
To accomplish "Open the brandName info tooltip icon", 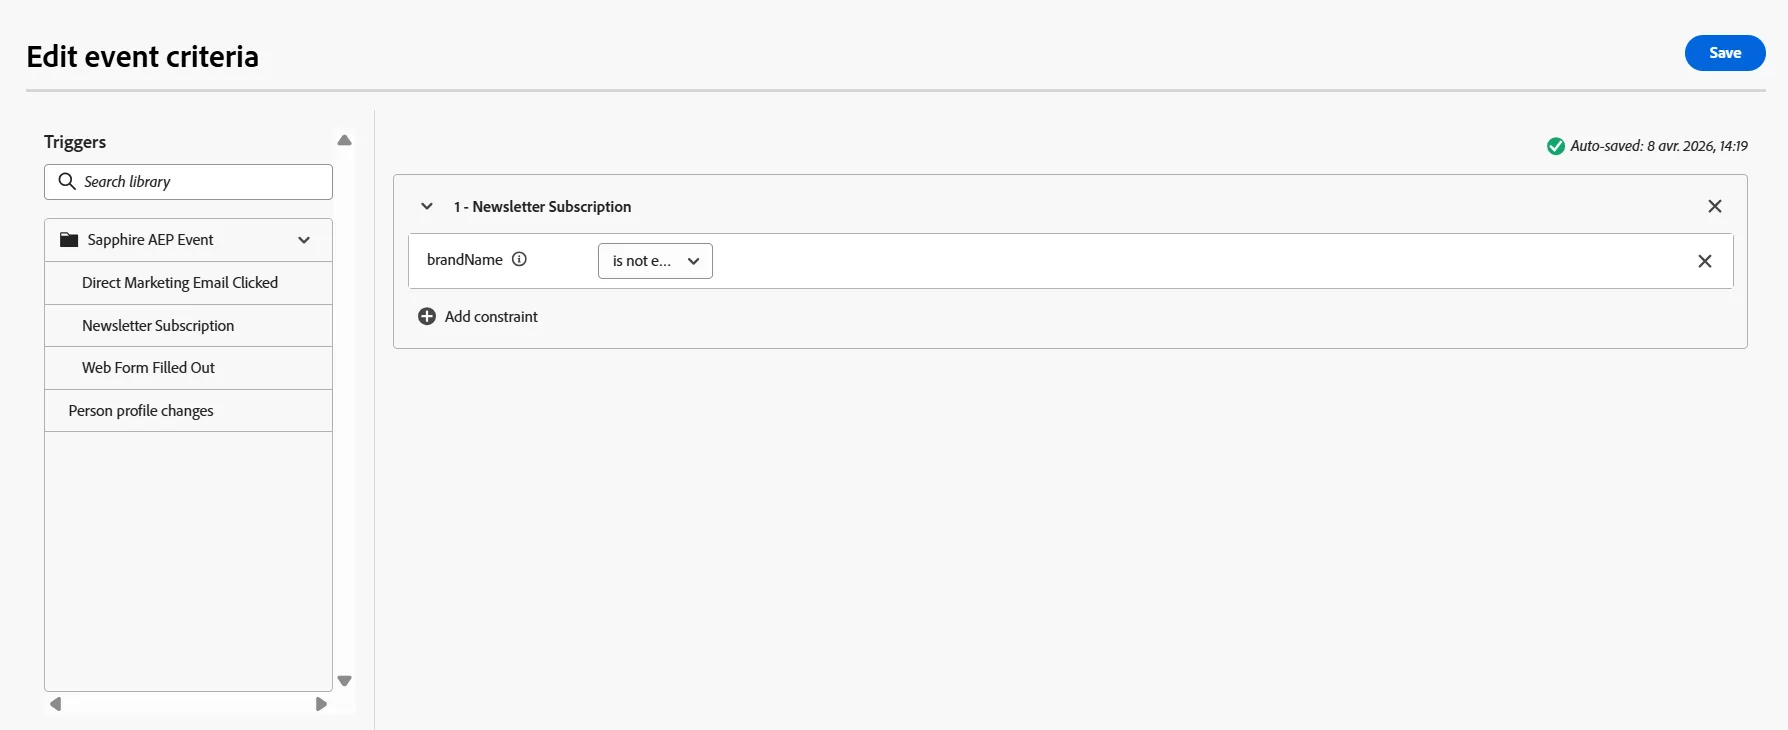I will click(x=519, y=259).
